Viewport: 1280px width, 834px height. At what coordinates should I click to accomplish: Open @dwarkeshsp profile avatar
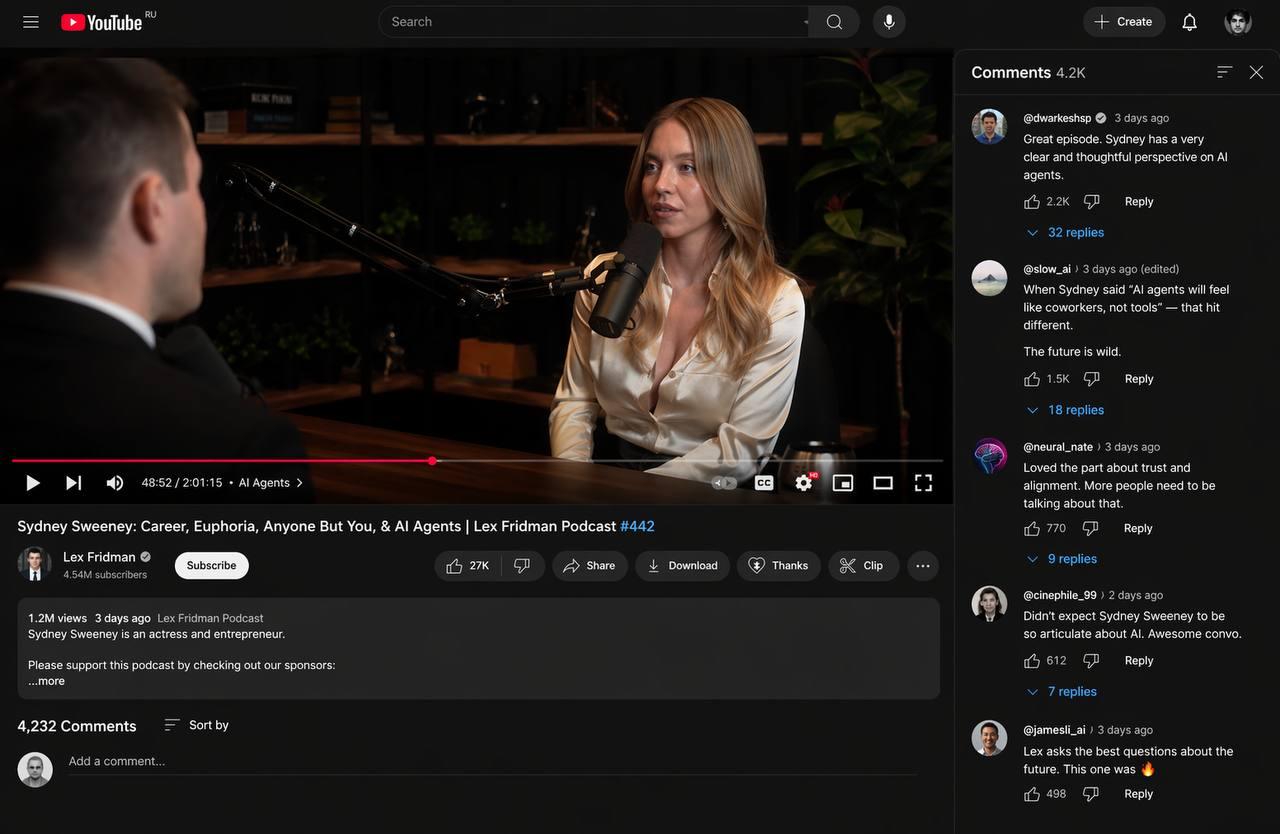click(989, 127)
